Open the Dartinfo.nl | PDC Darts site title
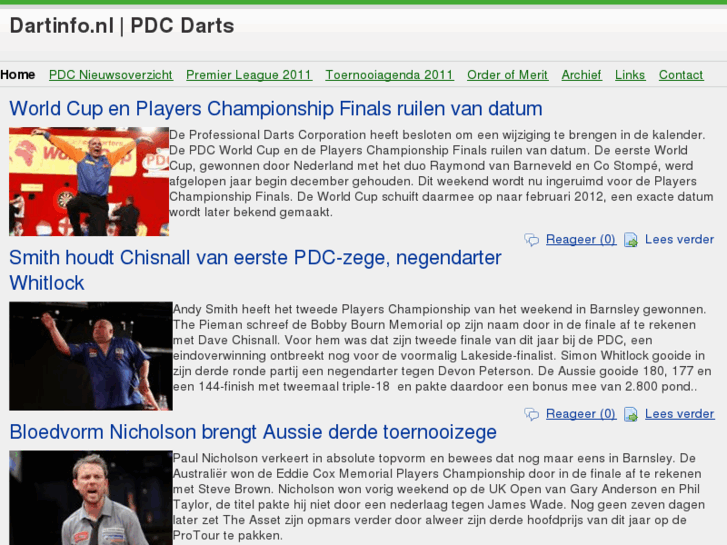The image size is (727, 545). coord(122,26)
